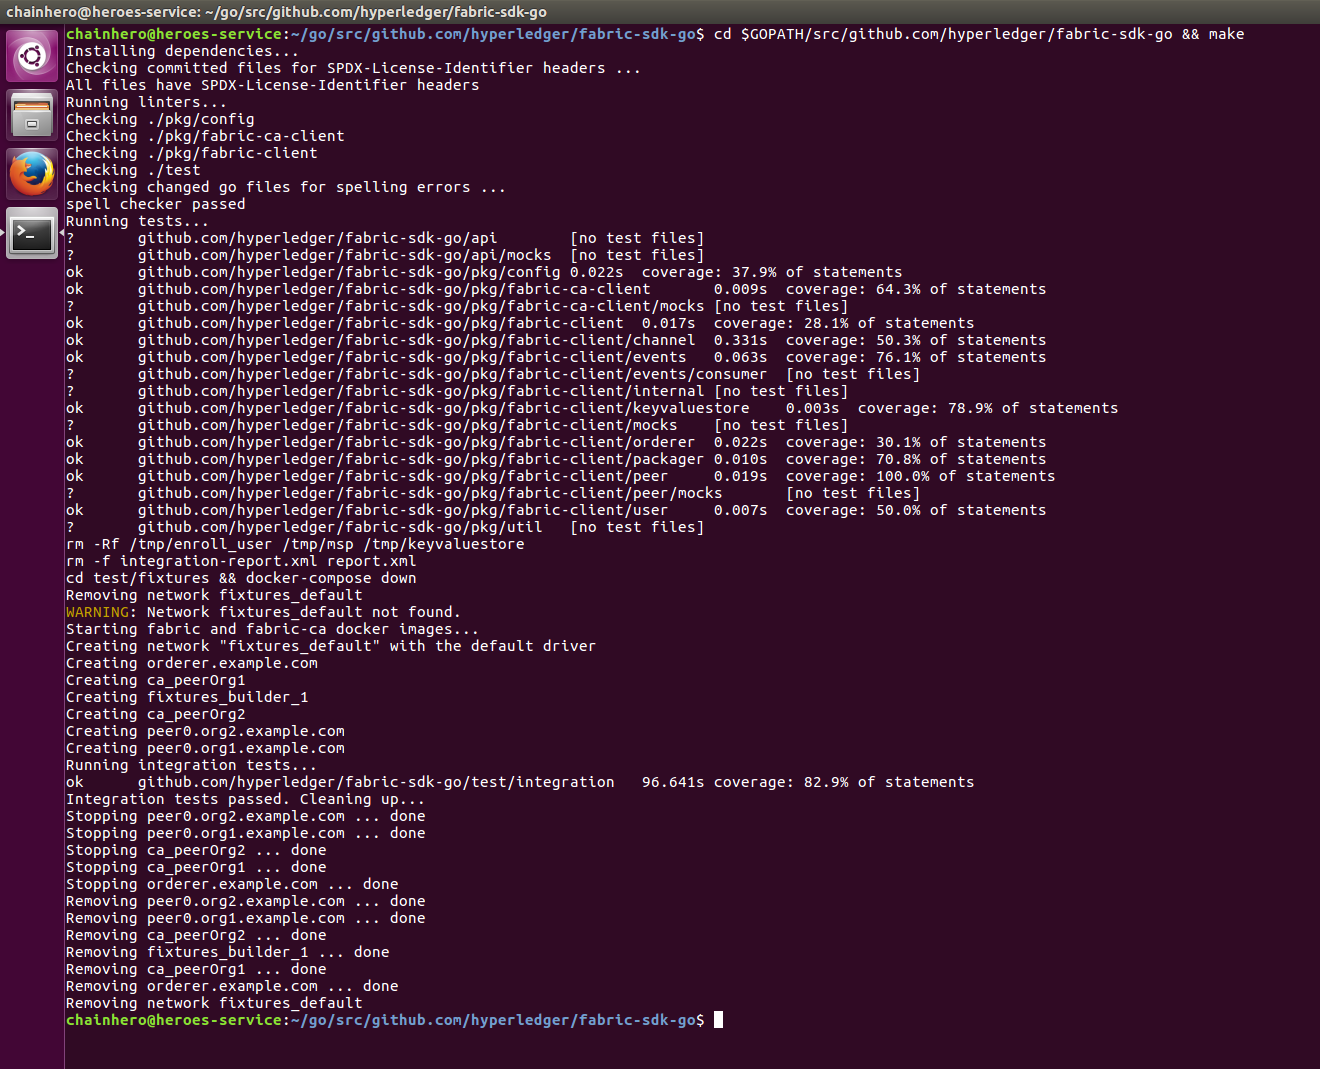Click the fabric-client/events/consumer package path
The height and width of the screenshot is (1069, 1320).
452,374
